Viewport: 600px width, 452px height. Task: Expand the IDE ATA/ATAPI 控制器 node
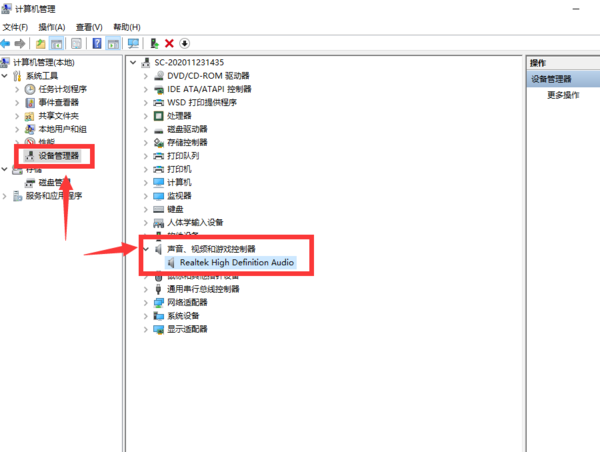click(x=145, y=89)
